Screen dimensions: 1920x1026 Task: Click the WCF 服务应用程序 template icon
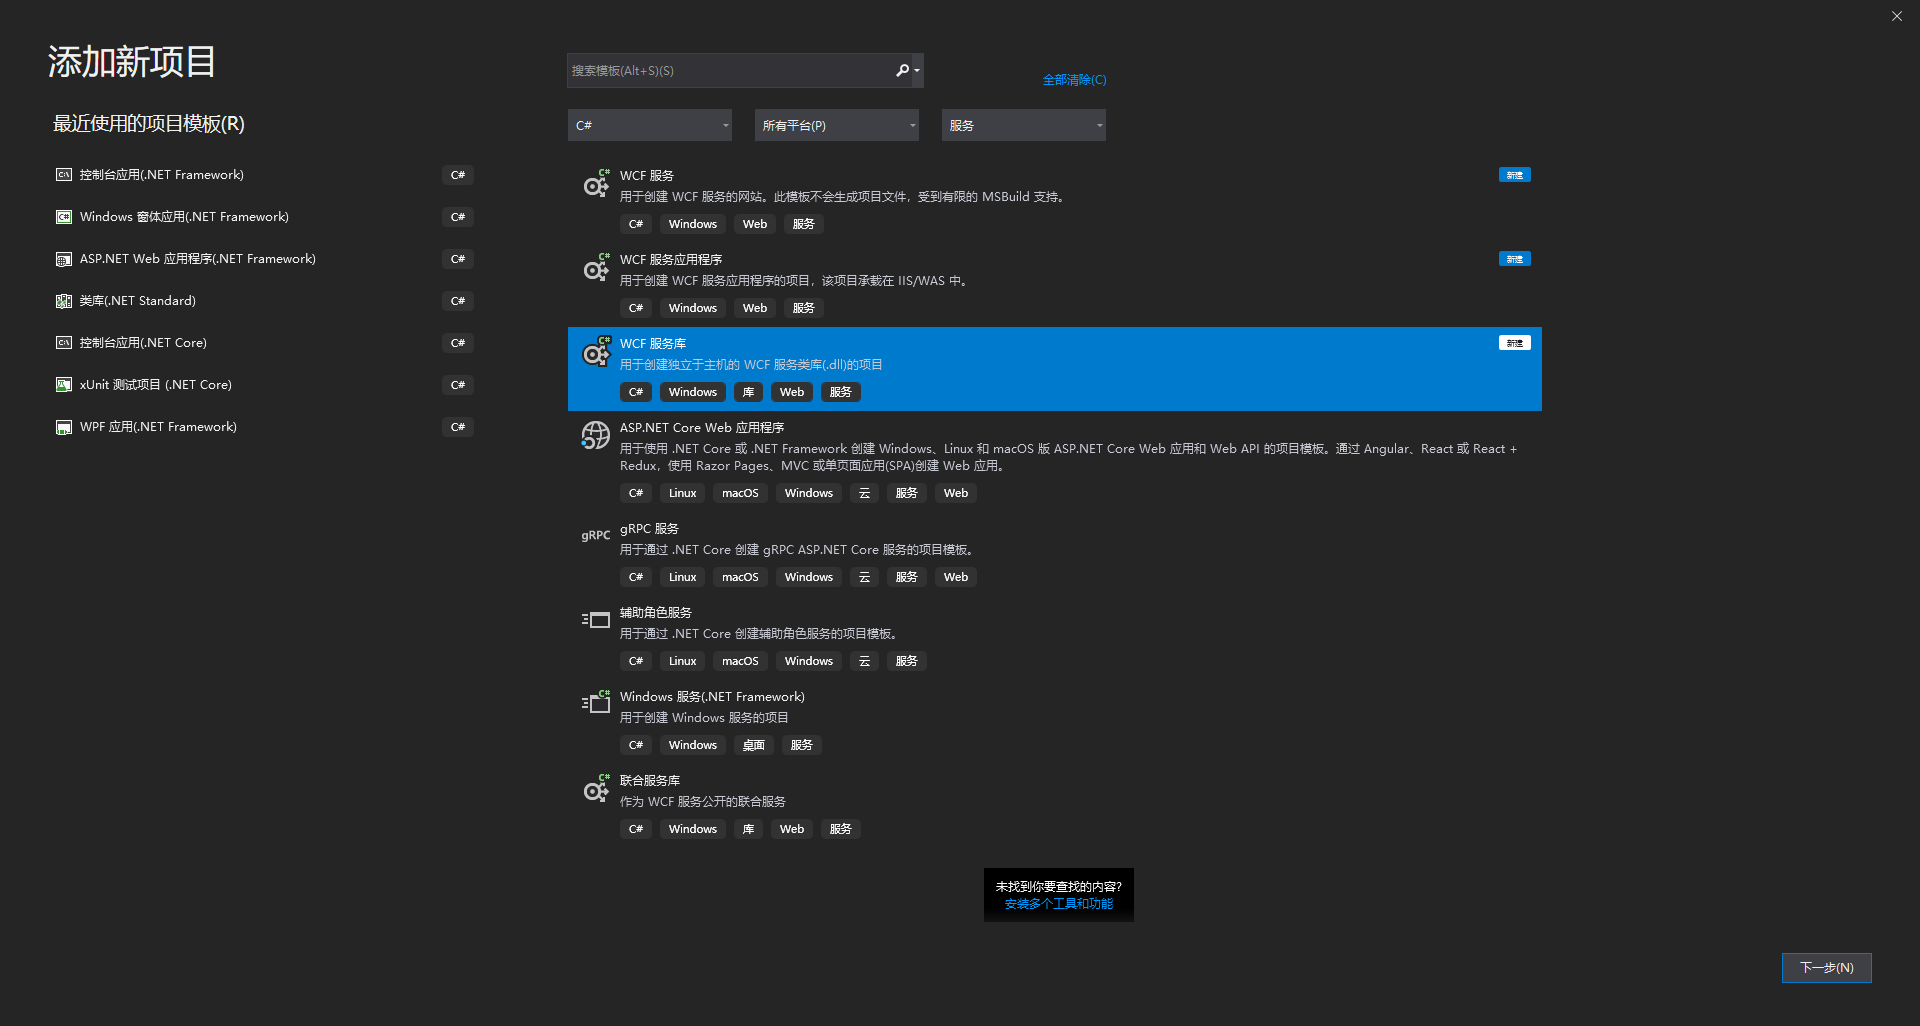click(596, 268)
